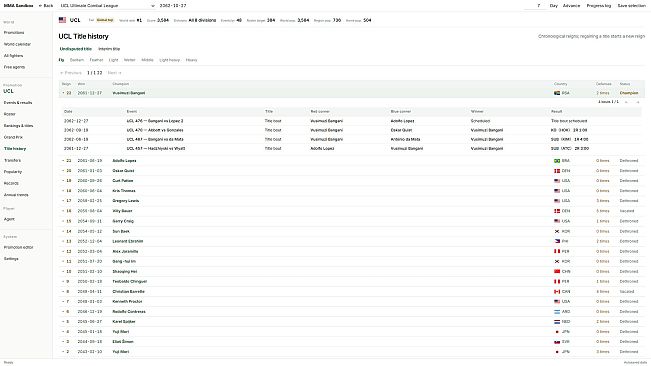Viewport: 651px width, 366px height.
Task: Click the 'All 8 divisions' value
Action: pyautogui.click(x=202, y=20)
